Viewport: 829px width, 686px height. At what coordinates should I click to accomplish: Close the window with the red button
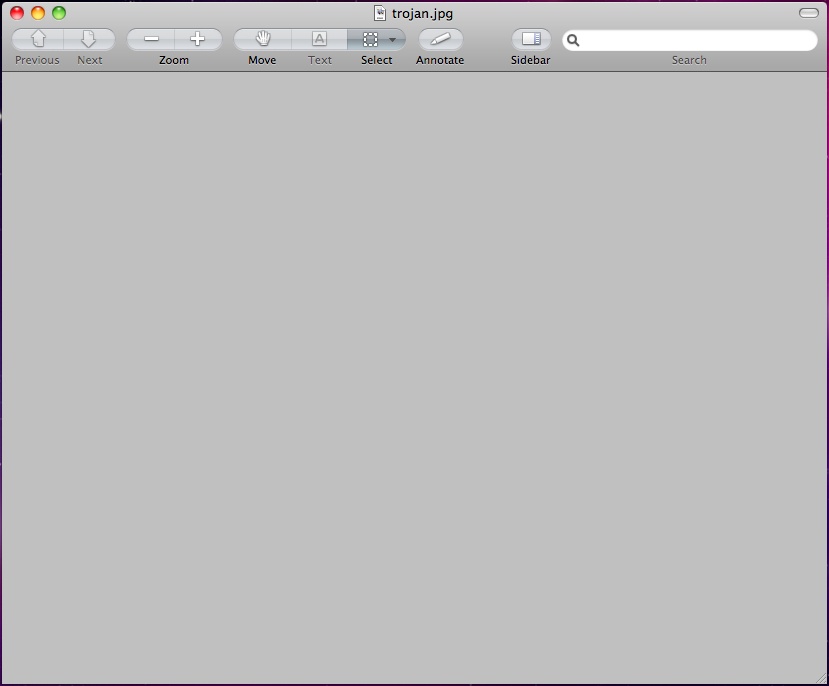click(17, 13)
